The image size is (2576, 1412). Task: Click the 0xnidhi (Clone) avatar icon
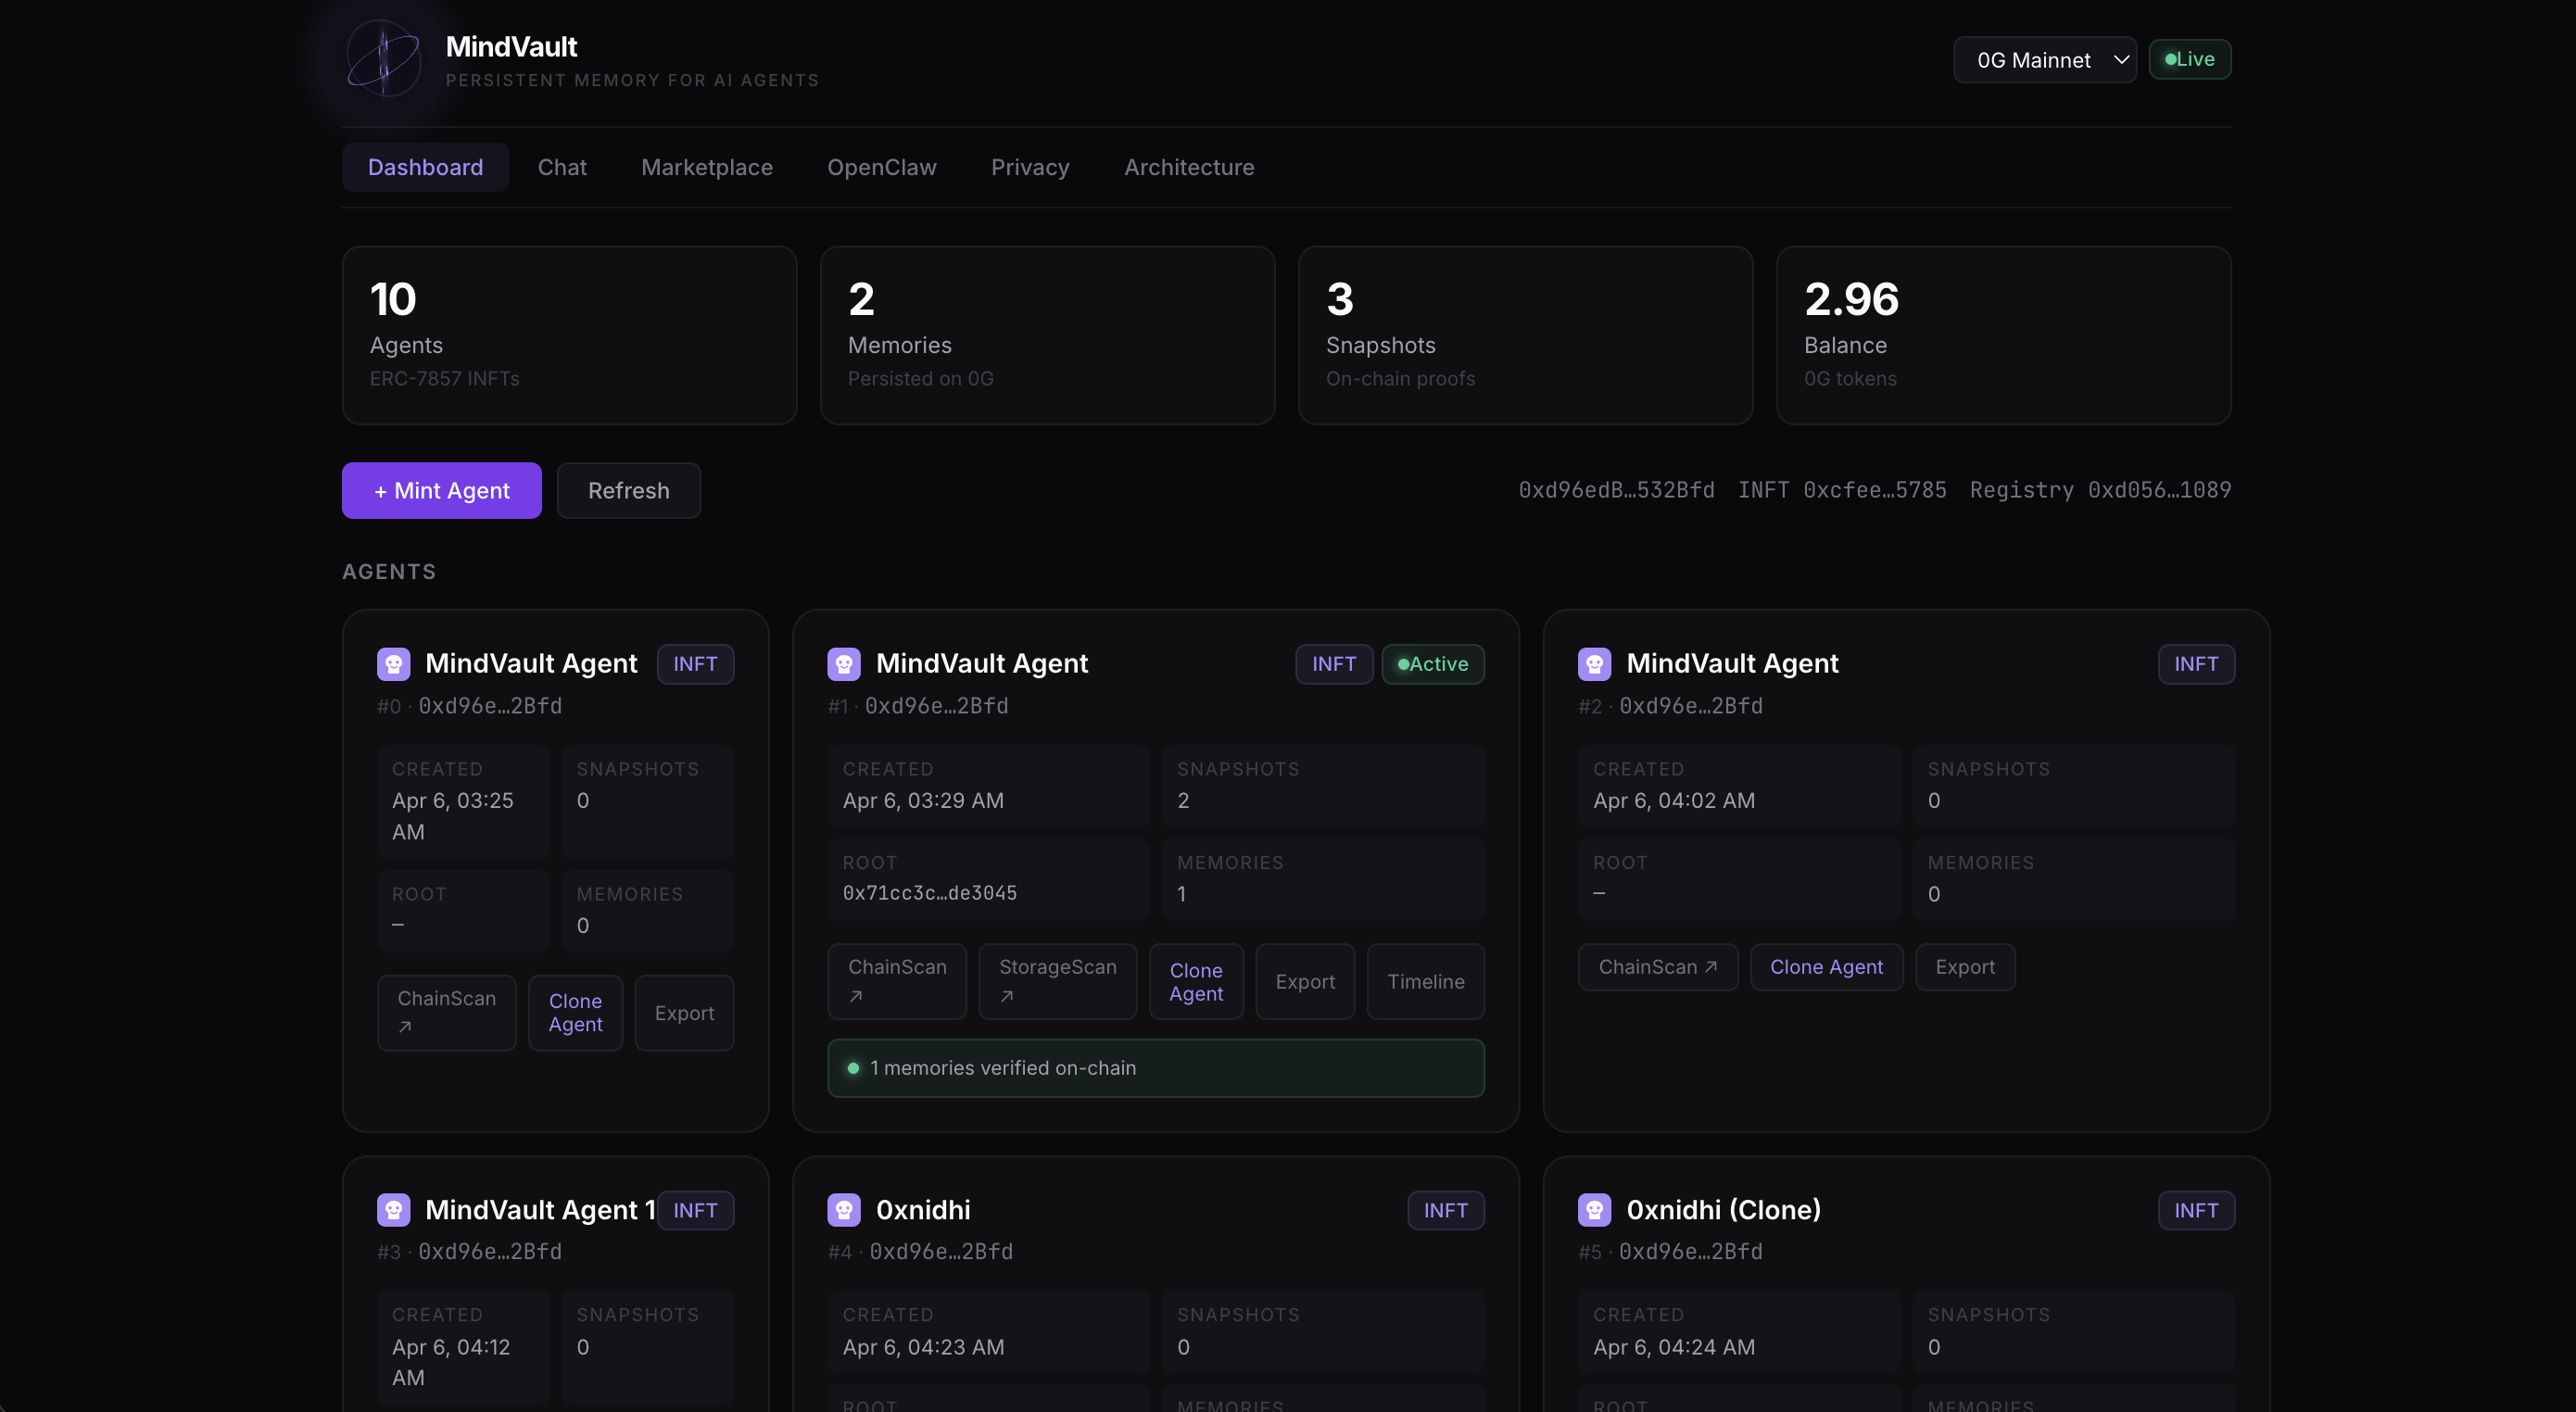pos(1594,1210)
